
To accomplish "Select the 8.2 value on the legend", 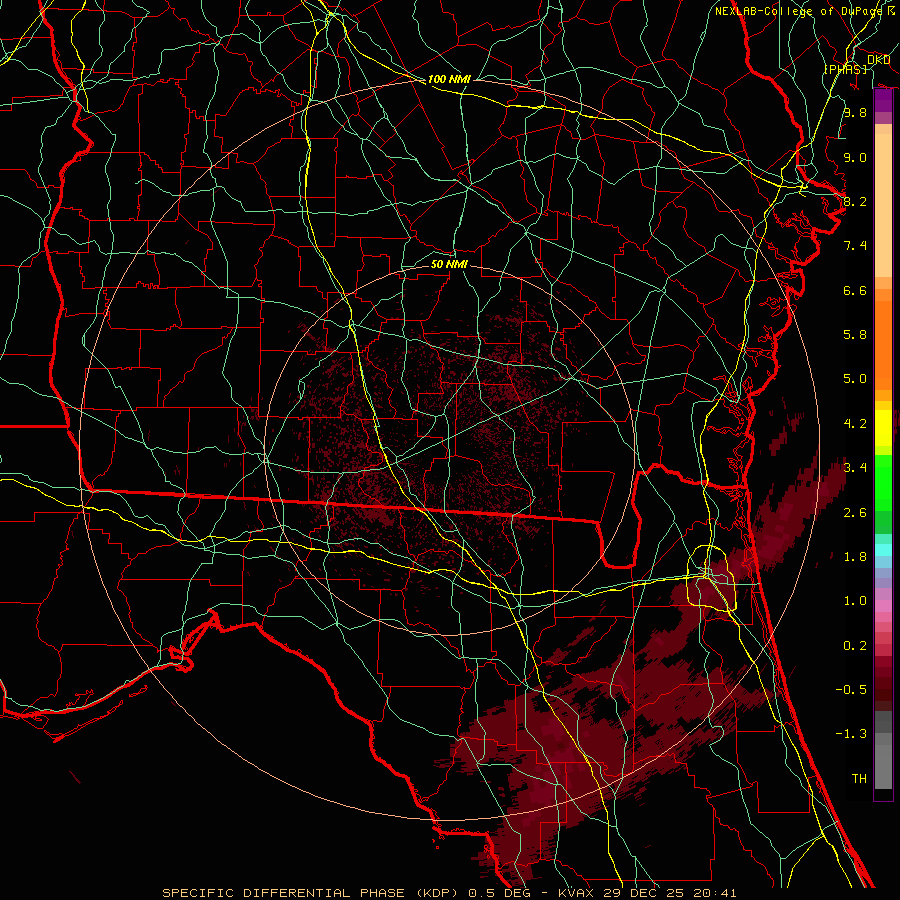I will click(x=855, y=201).
